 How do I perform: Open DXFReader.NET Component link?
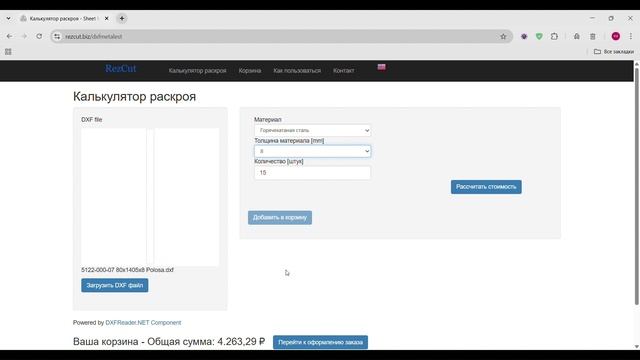coord(143,322)
